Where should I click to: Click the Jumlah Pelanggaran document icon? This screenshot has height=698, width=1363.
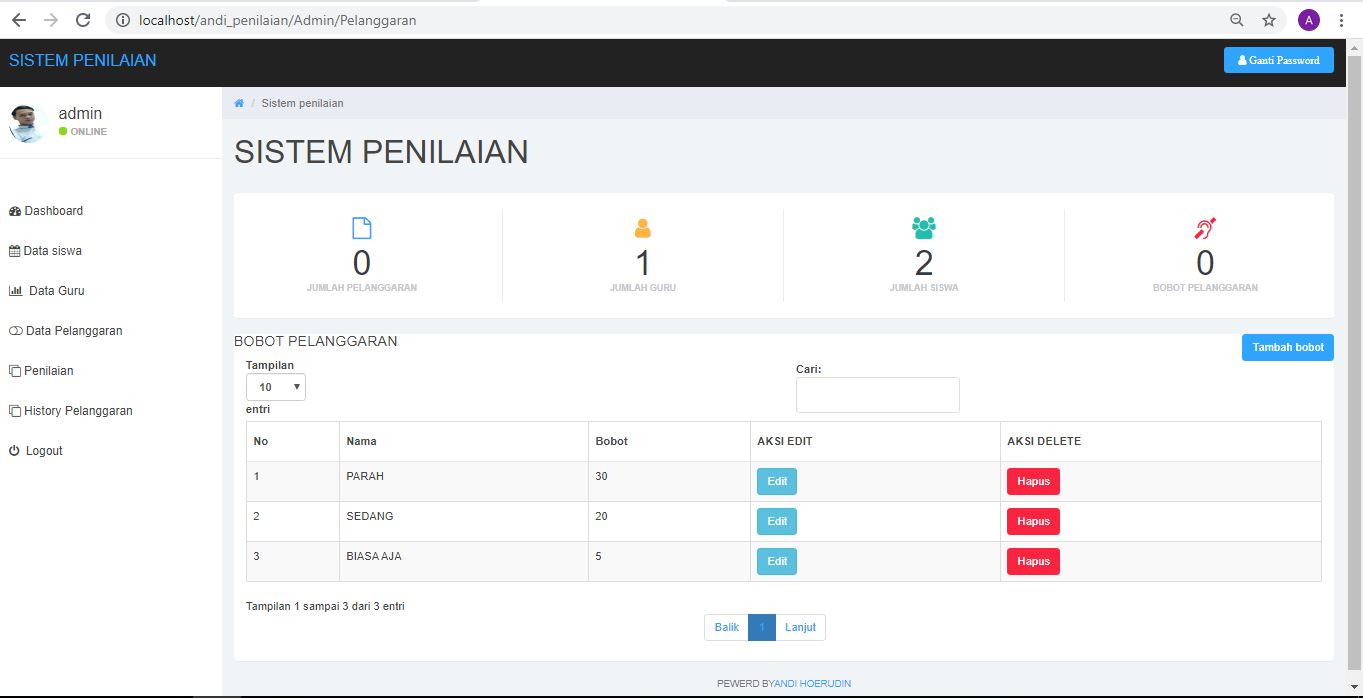coord(362,228)
